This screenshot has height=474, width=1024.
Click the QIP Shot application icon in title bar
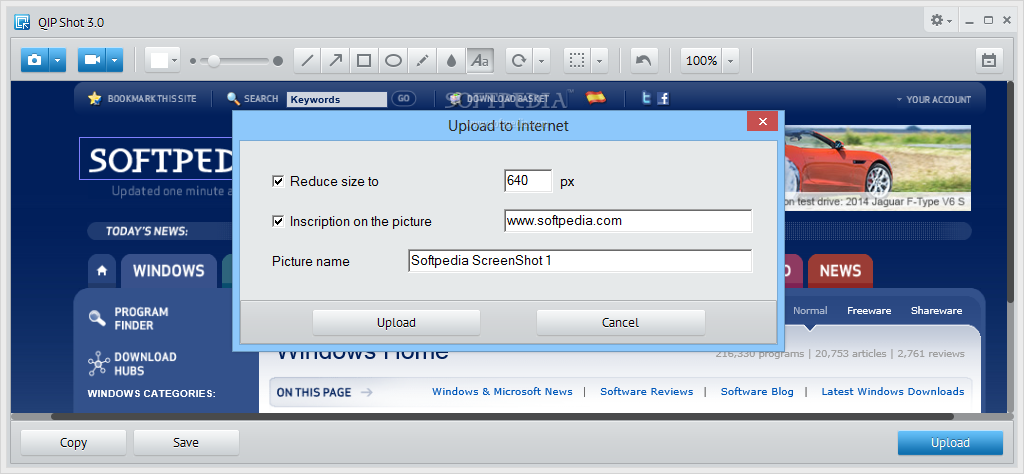[x=22, y=22]
